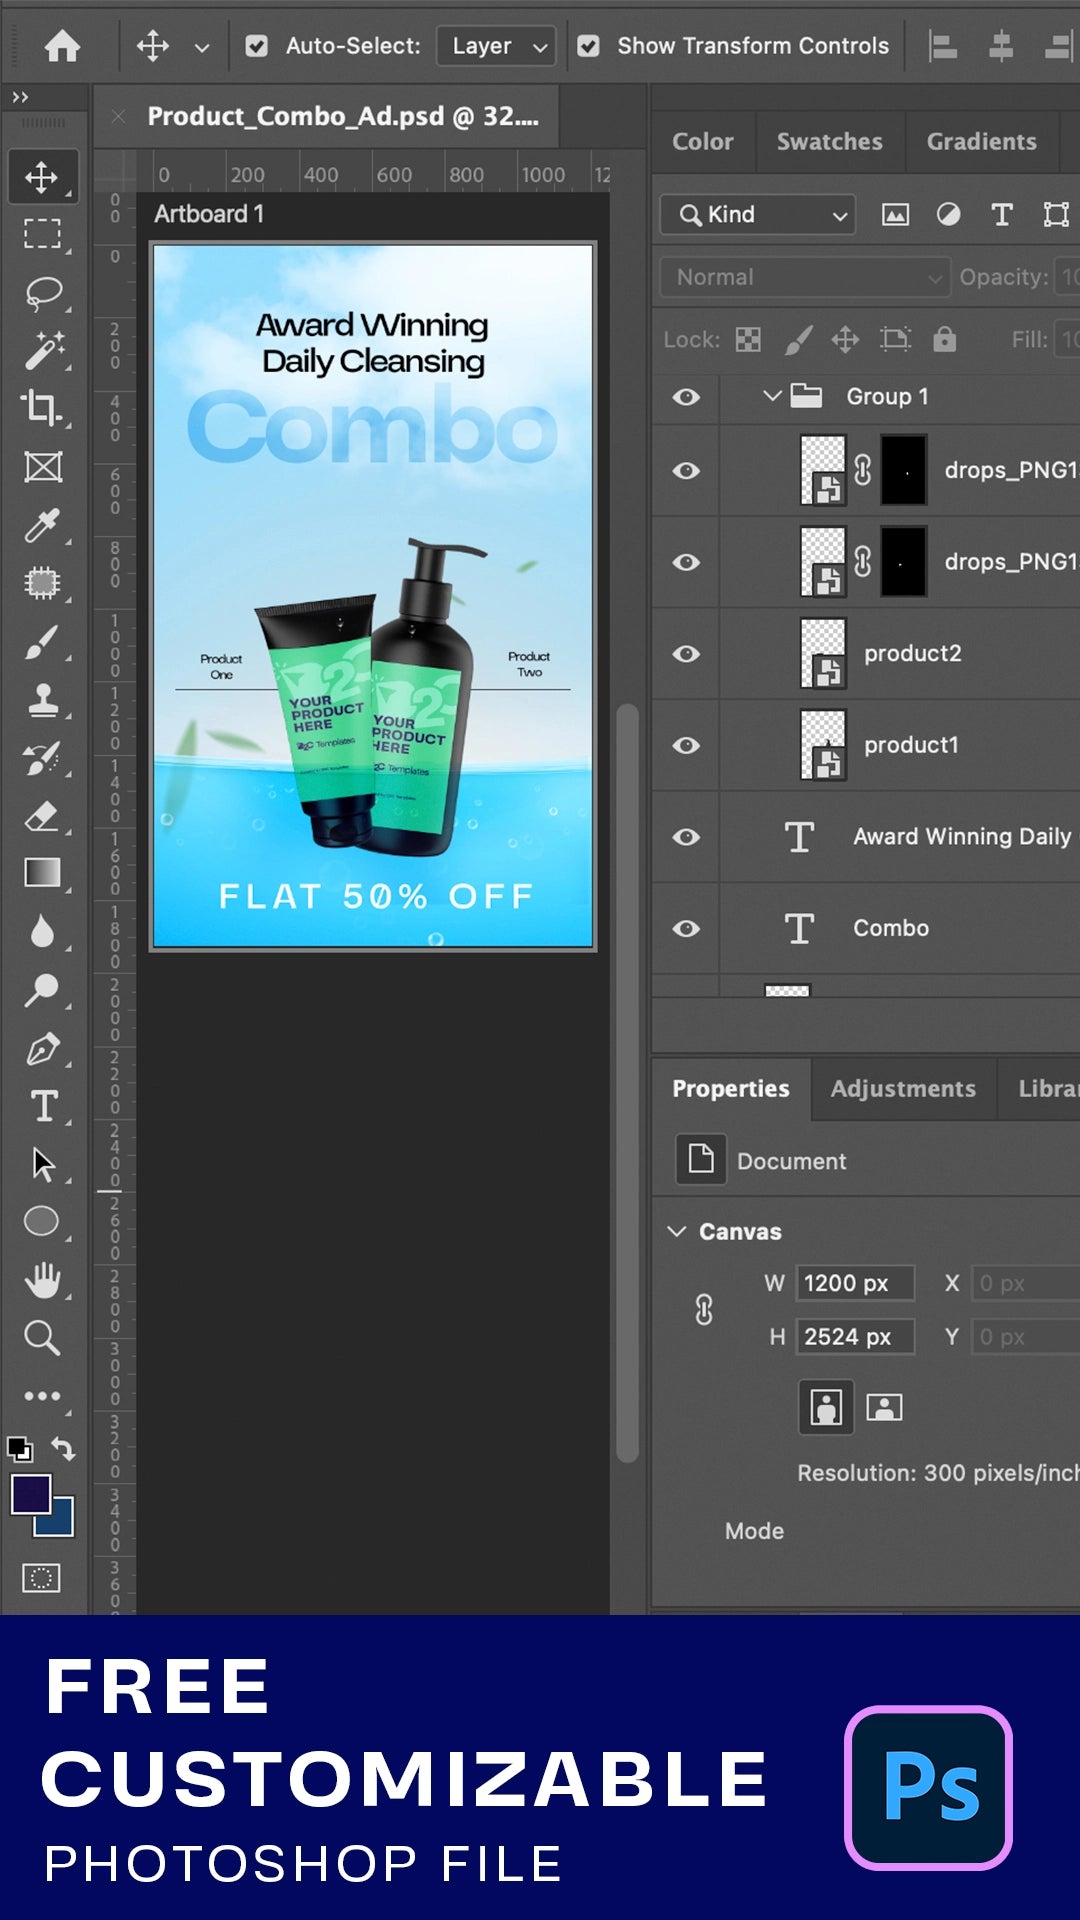
Task: Disable Show Transform Controls checkbox
Action: coord(589,46)
